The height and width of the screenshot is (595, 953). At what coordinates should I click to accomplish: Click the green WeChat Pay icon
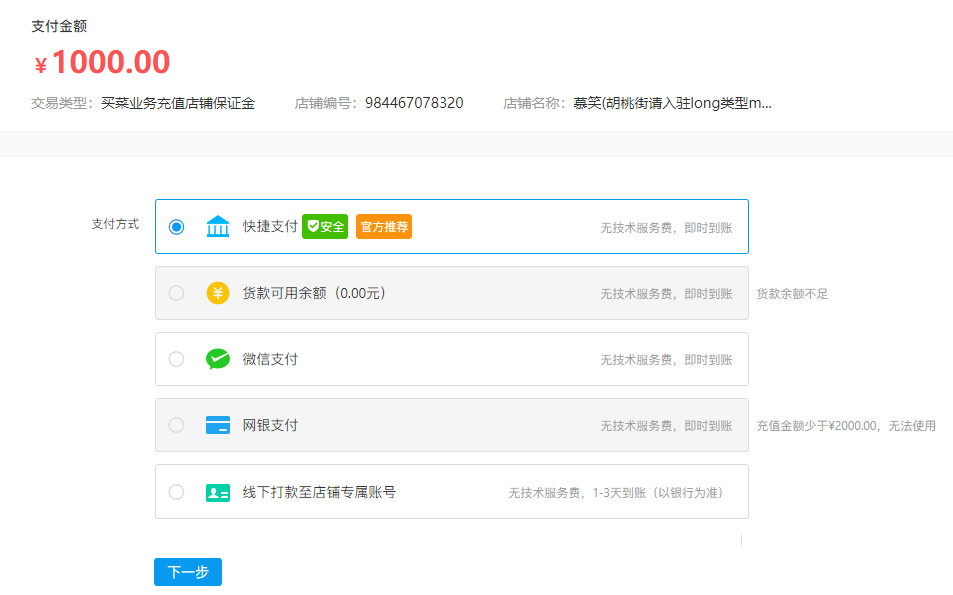218,359
